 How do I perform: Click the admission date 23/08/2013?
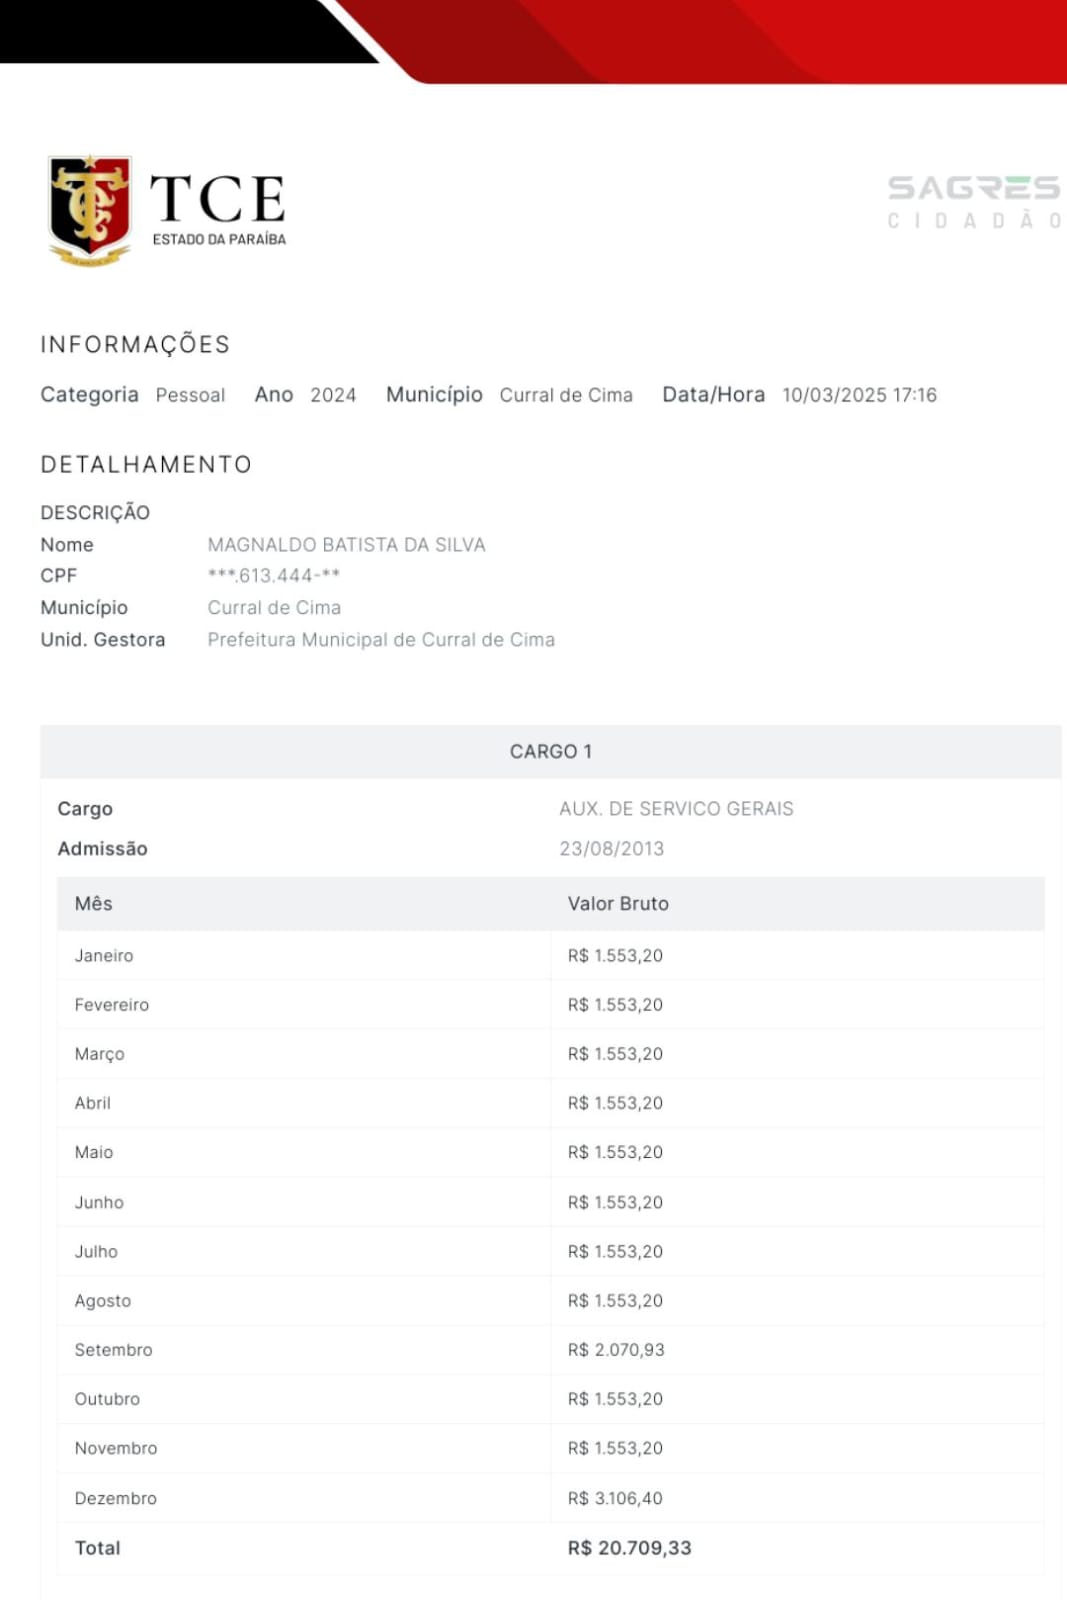(x=612, y=849)
